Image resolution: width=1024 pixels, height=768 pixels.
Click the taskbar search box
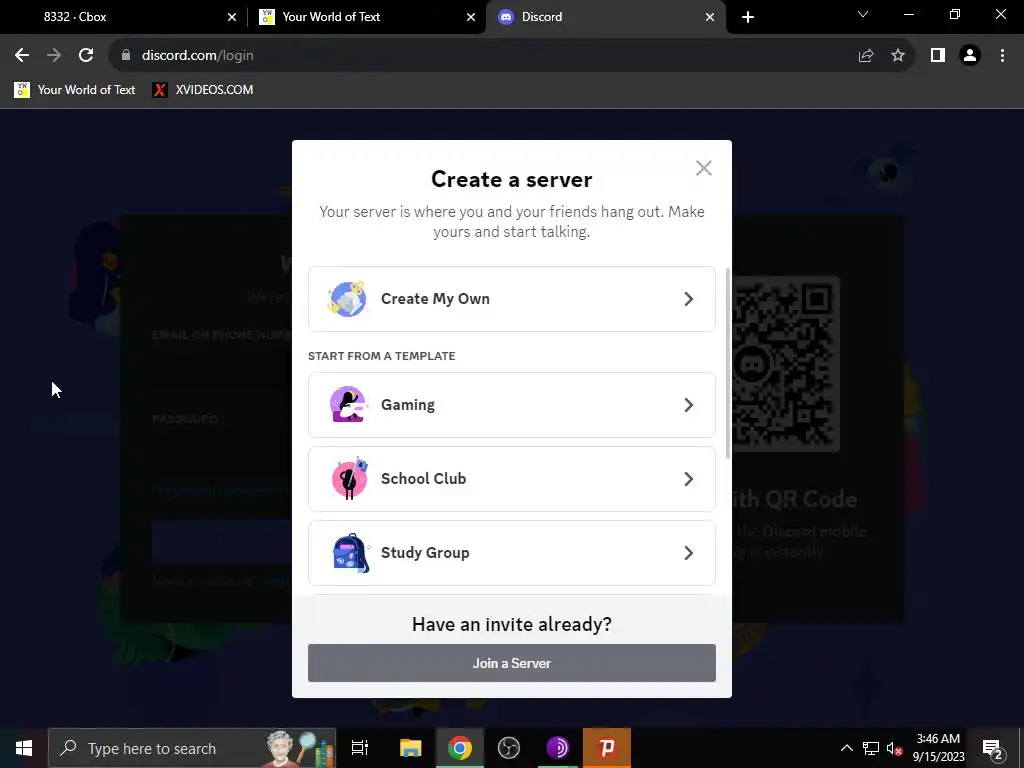tap(192, 748)
